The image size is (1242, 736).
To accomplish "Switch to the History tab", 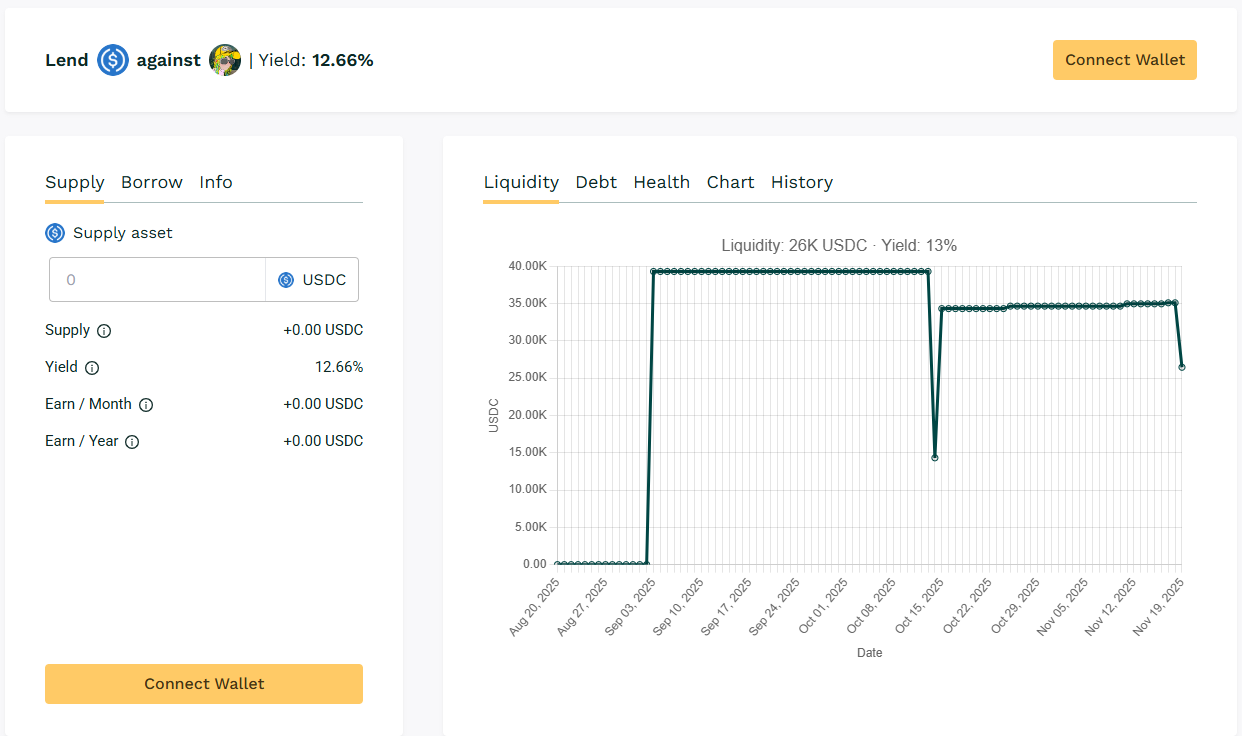I will 801,182.
